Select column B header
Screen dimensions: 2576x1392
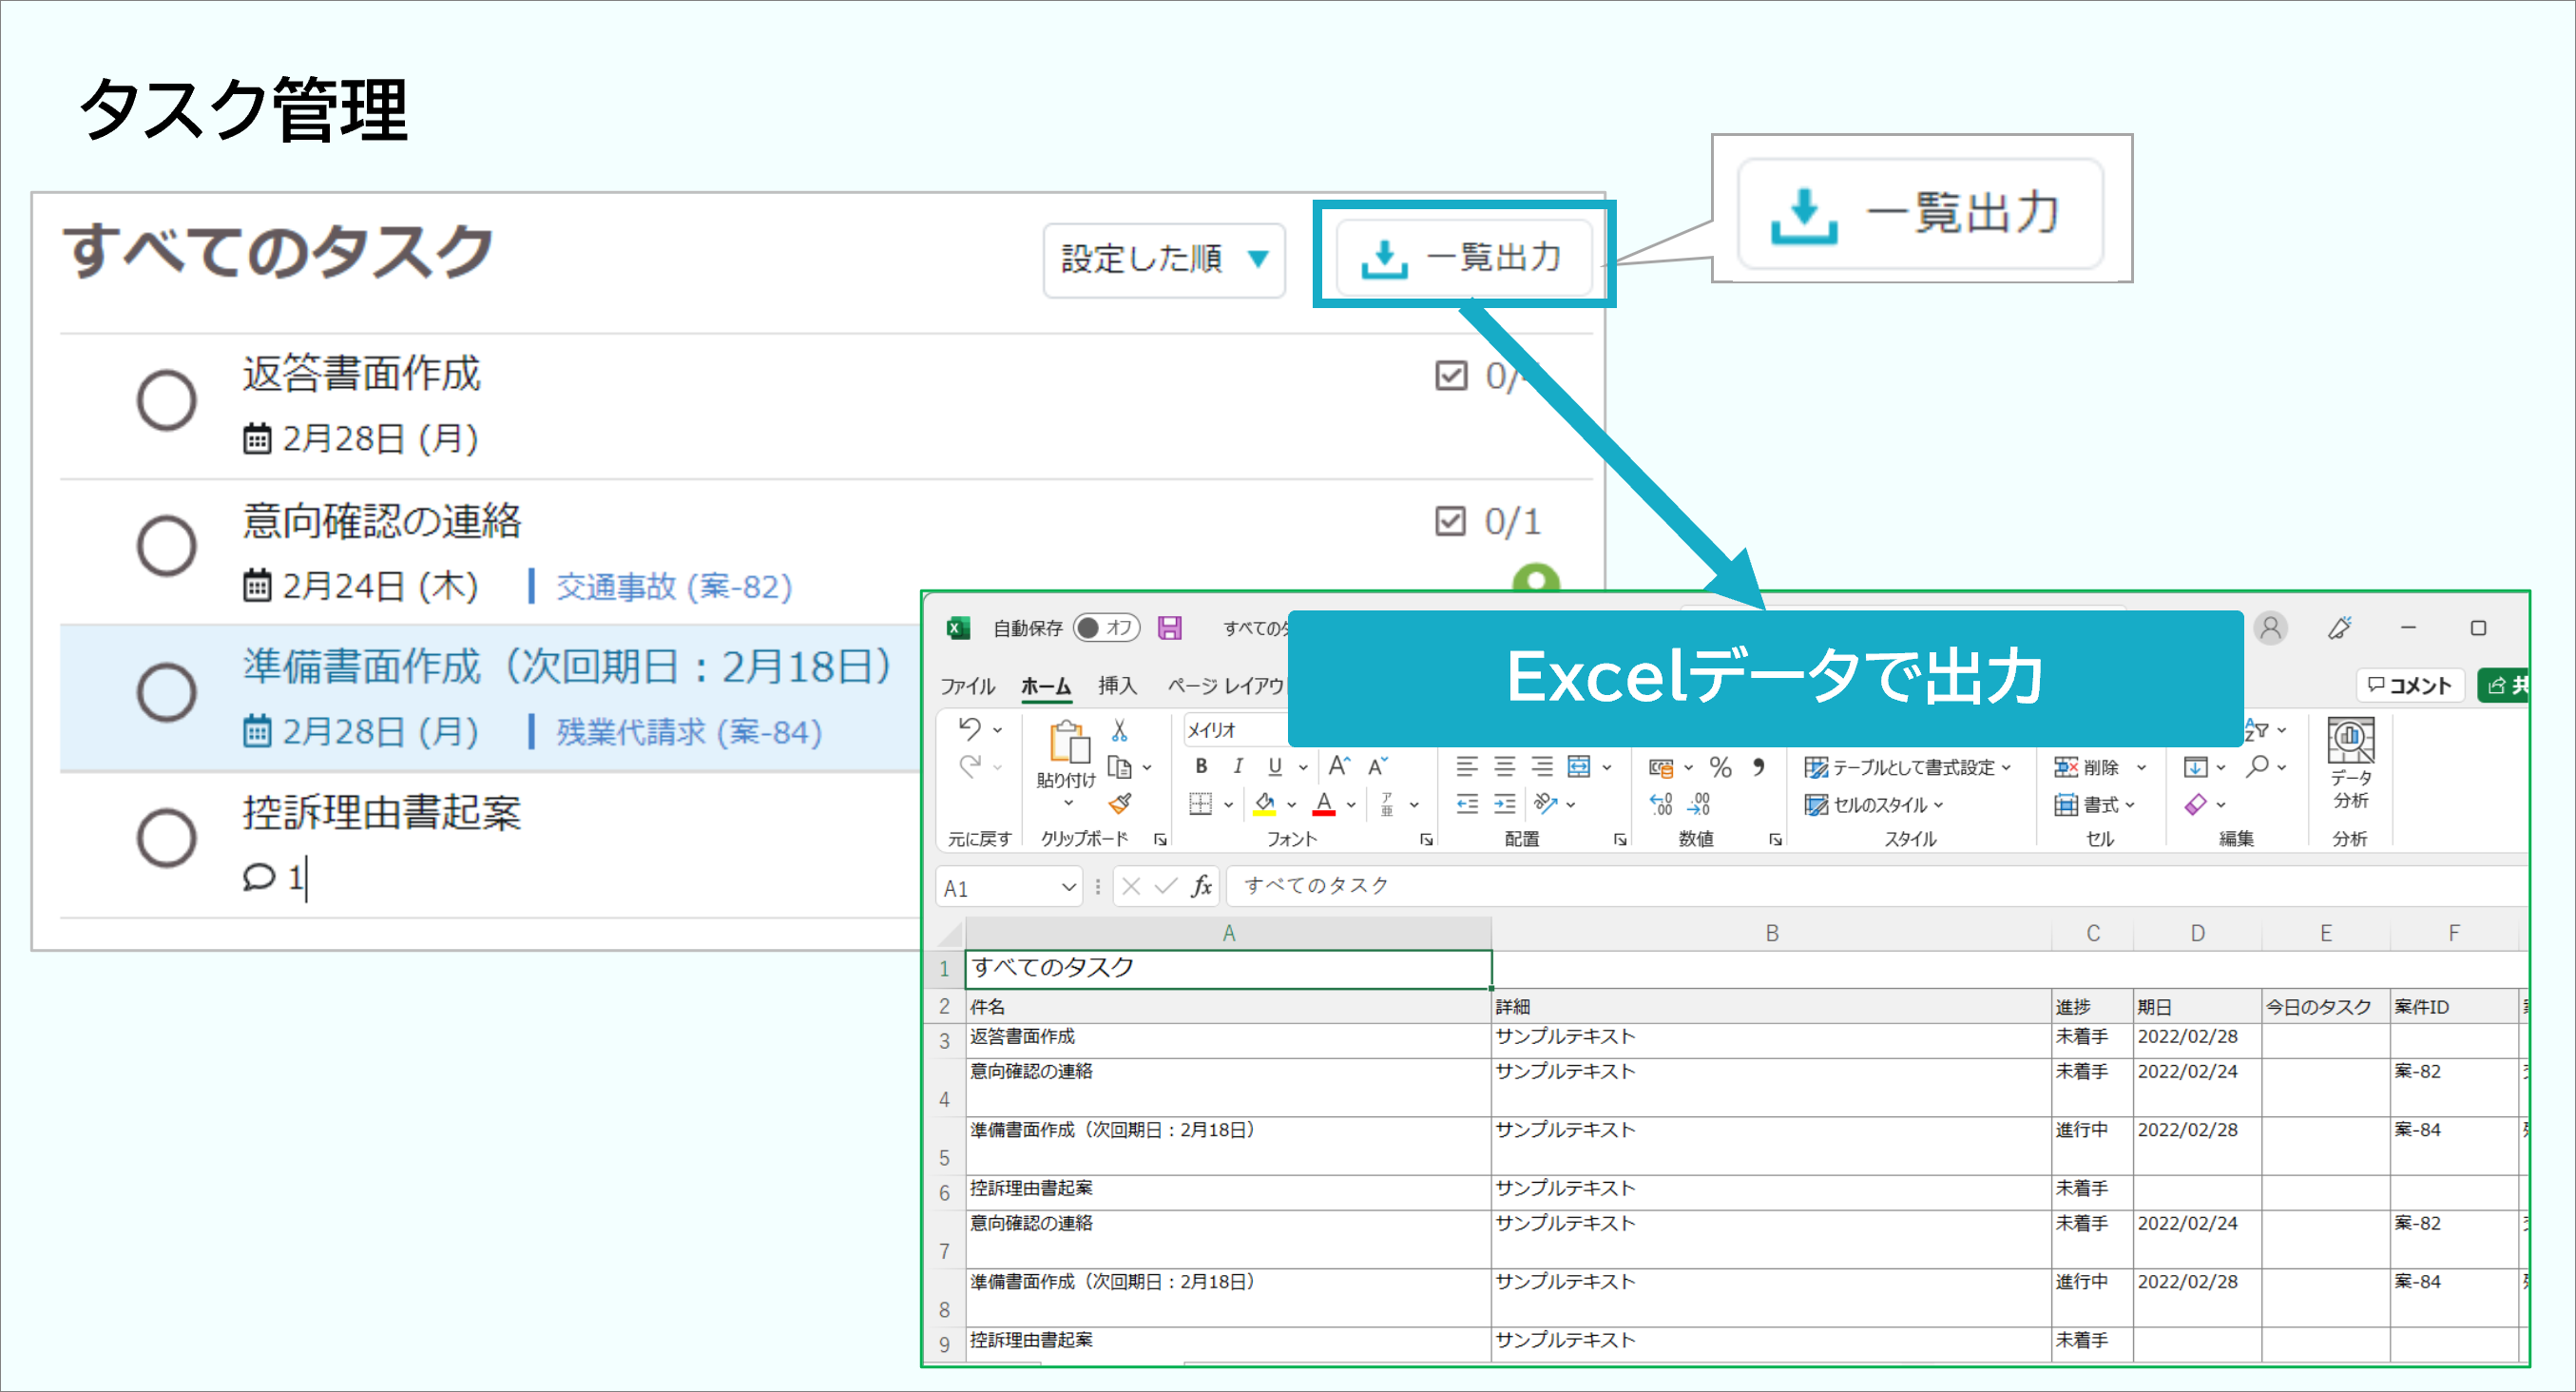tap(1771, 933)
